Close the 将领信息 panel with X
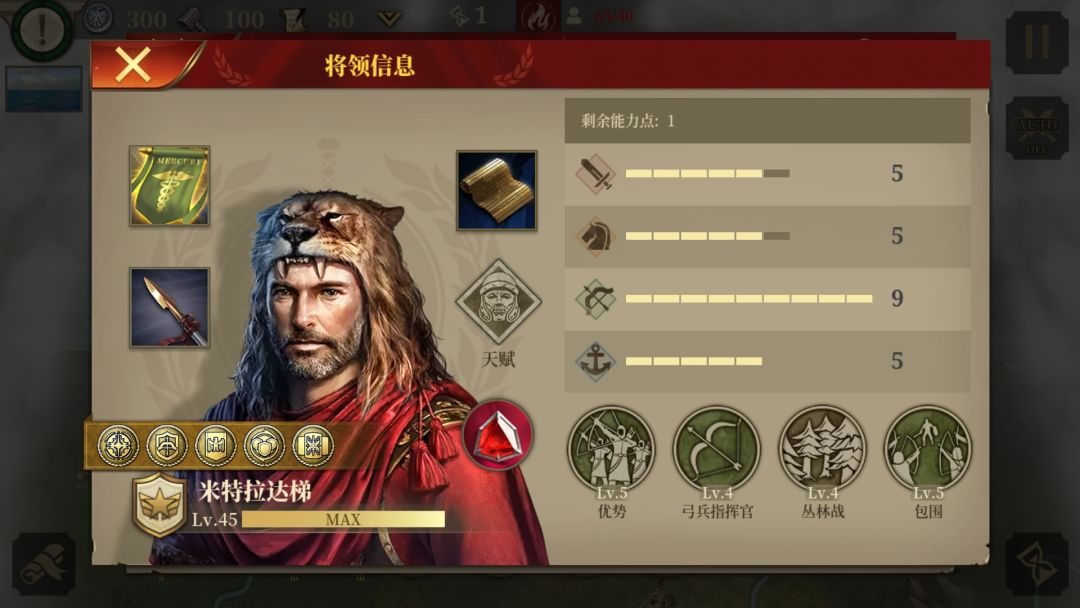Screen dimensions: 1080x608 tap(132, 65)
